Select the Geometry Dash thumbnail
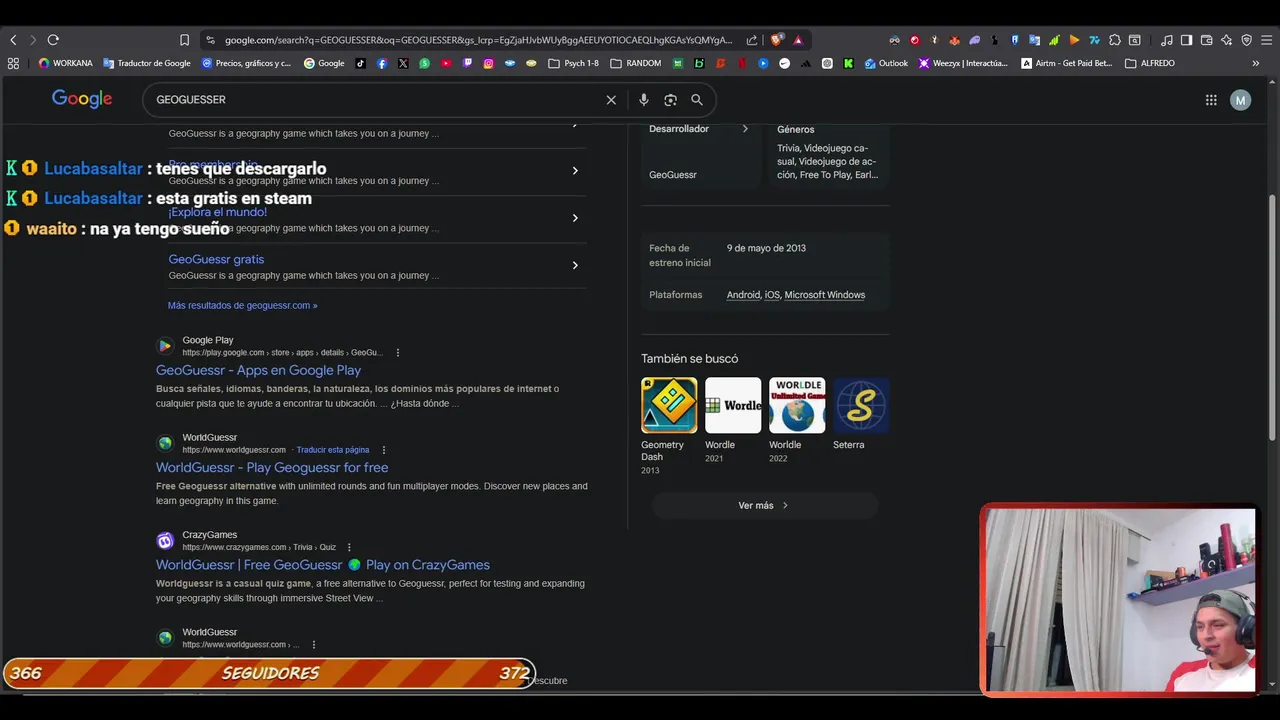Viewport: 1280px width, 720px height. tap(669, 405)
